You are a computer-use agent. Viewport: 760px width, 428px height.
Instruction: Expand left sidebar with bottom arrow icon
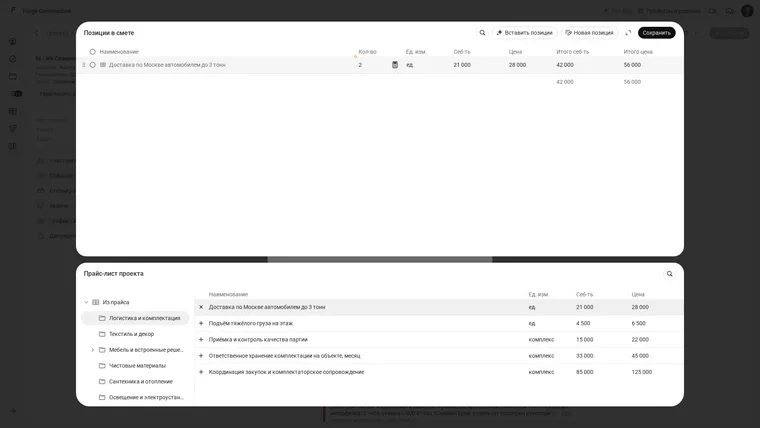13,412
